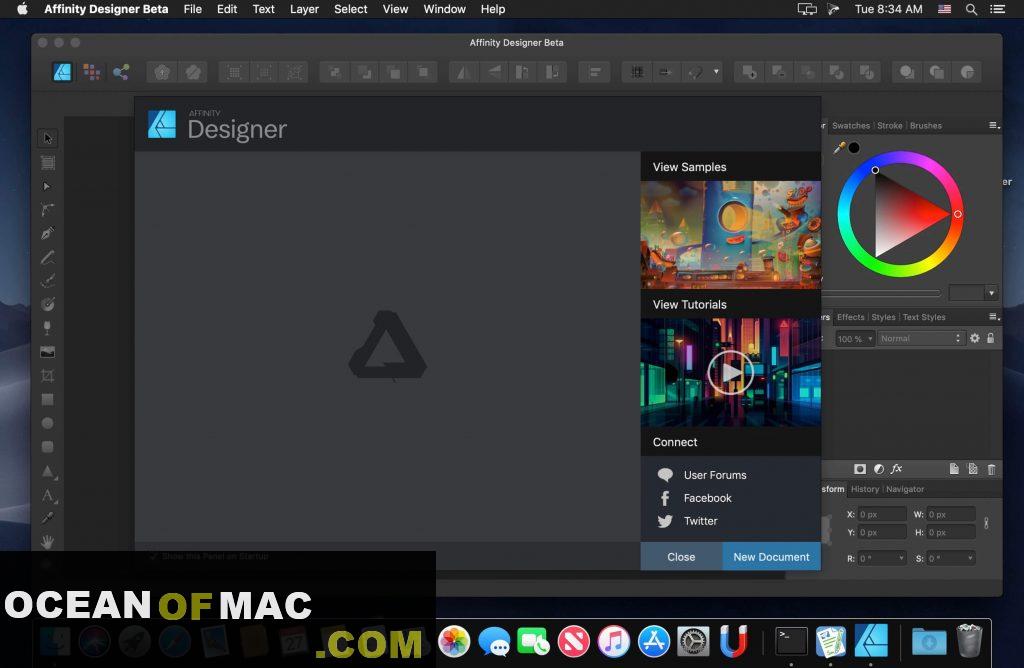Open the layer opacity 100 % dropdown

855,339
